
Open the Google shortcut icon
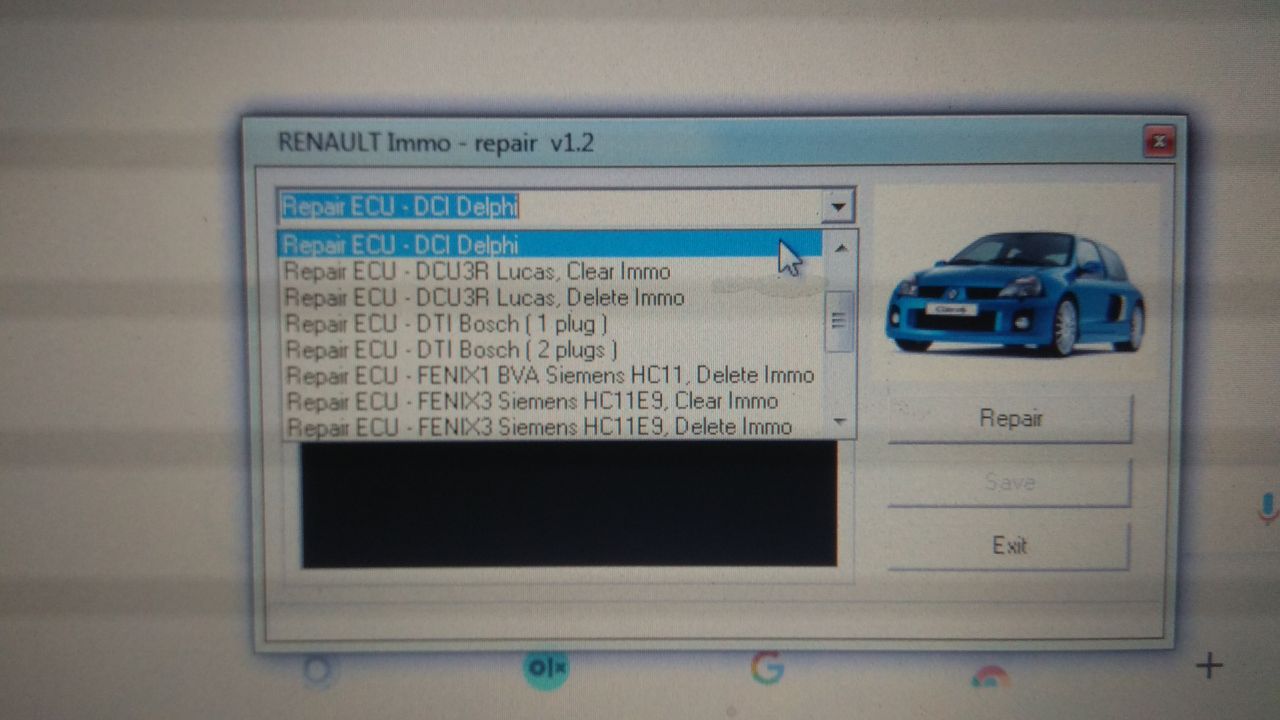point(767,667)
